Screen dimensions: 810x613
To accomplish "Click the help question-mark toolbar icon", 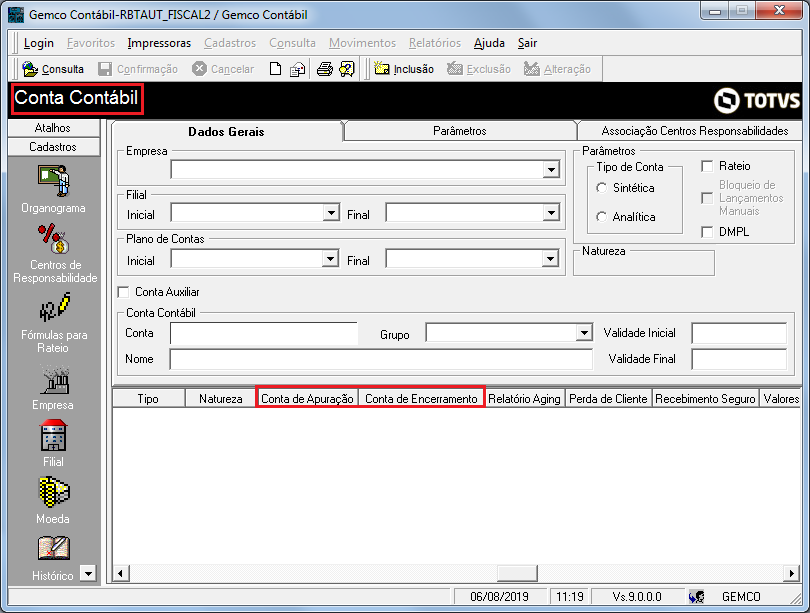I will click(347, 69).
